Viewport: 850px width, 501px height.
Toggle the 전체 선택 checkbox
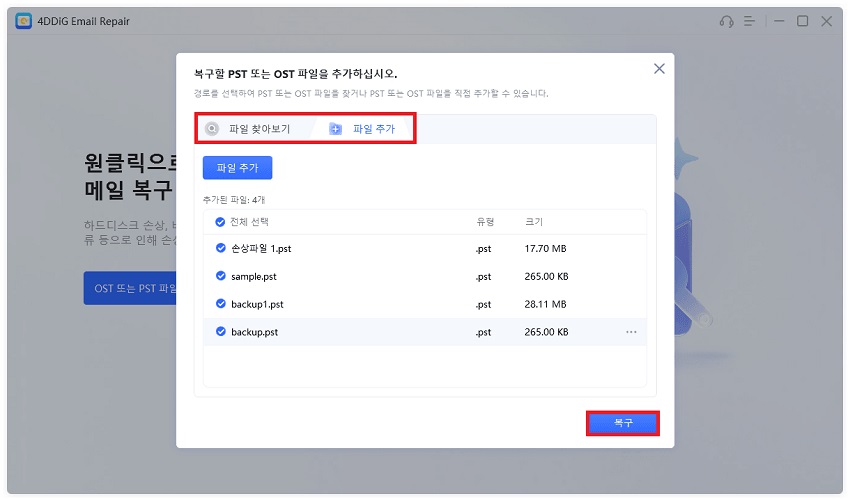click(x=220, y=222)
